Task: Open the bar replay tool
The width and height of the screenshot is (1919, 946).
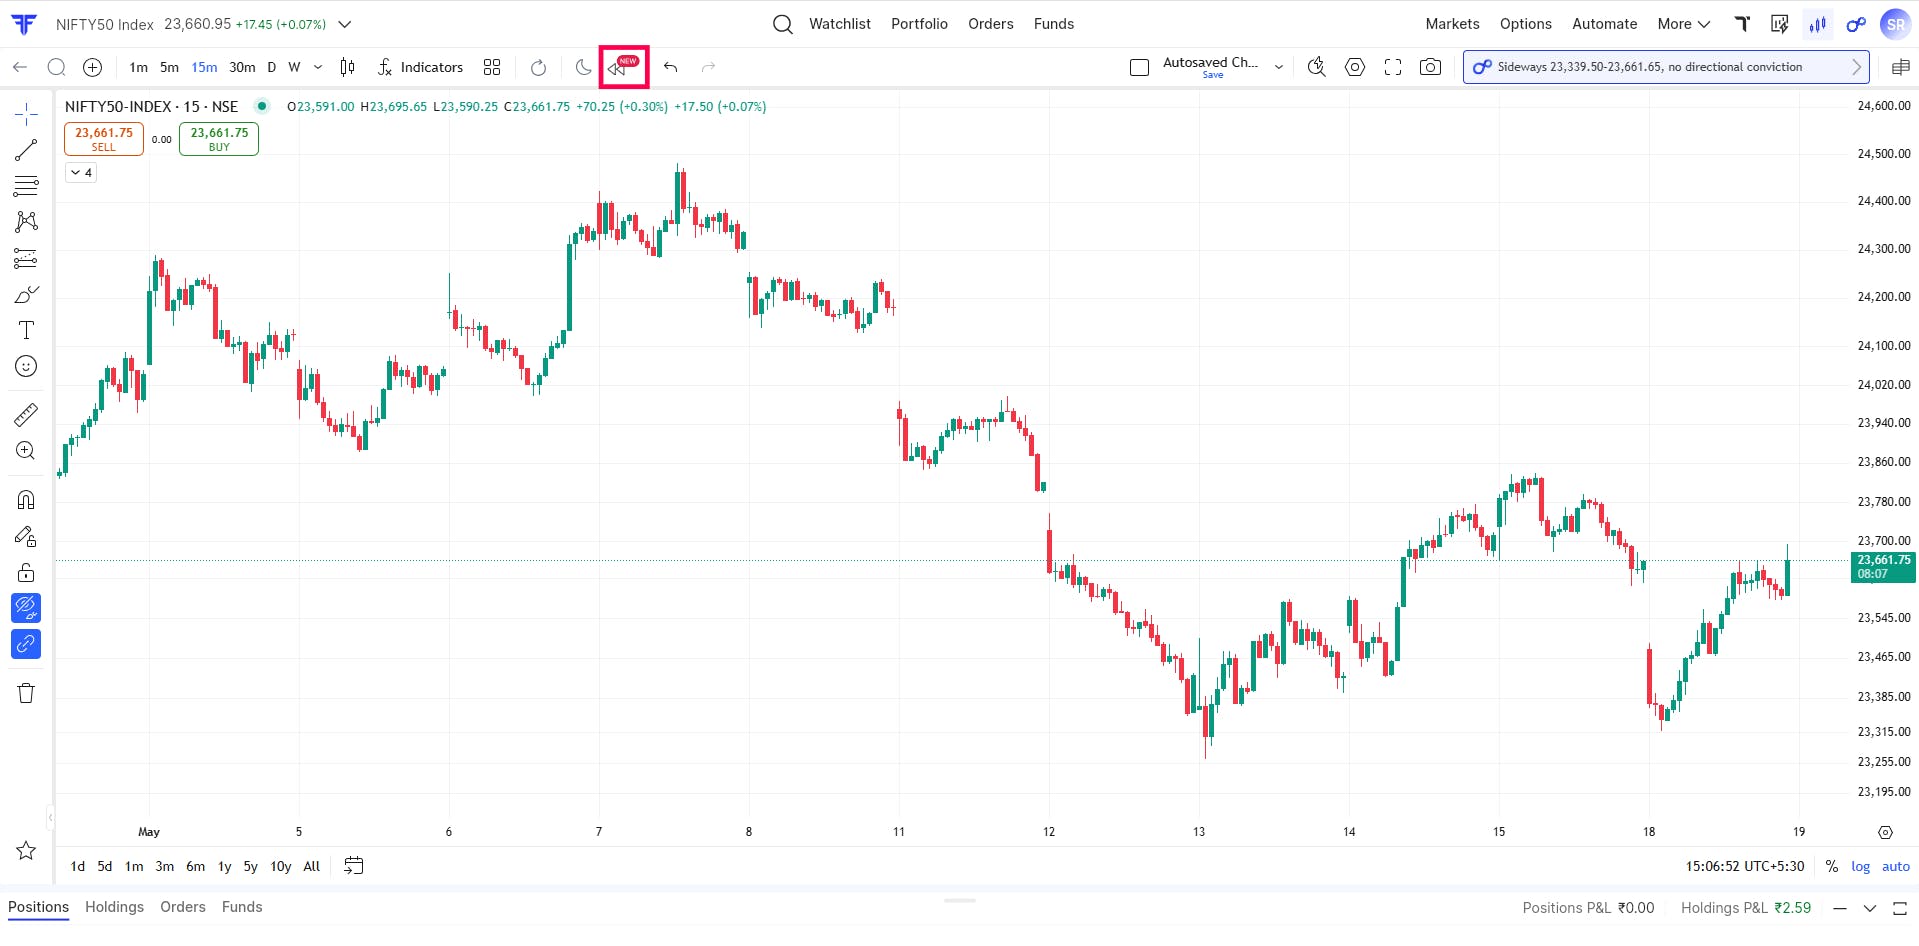Action: point(623,67)
